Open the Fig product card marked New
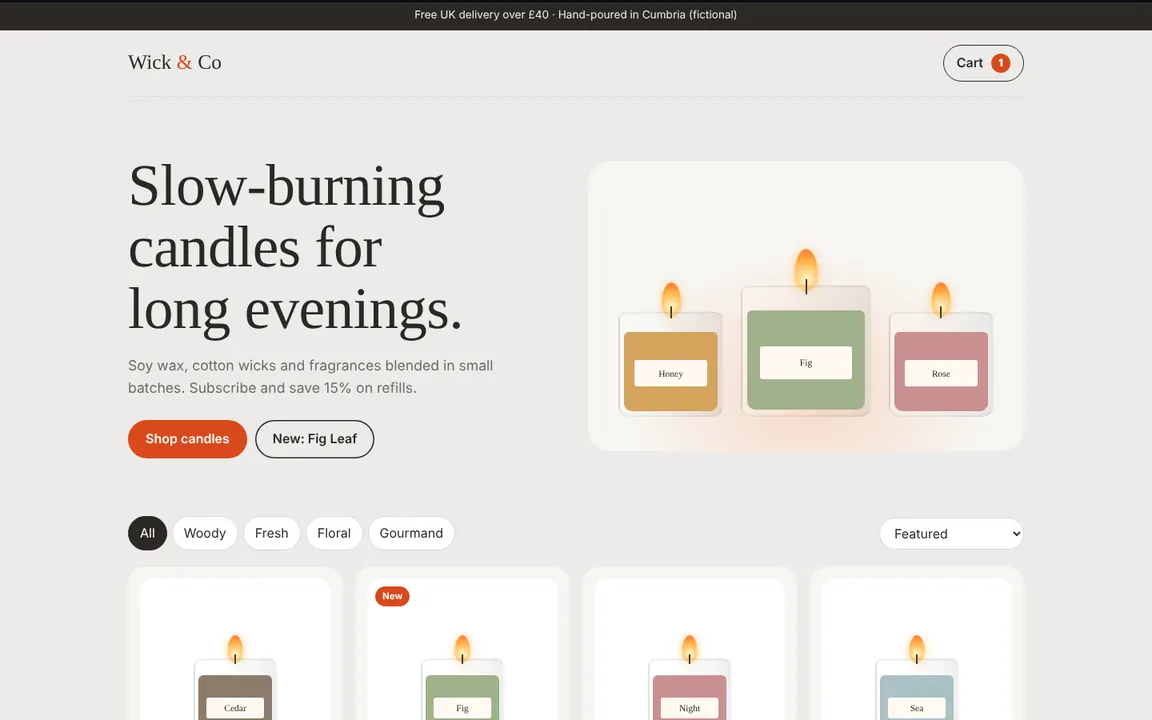The width and height of the screenshot is (1152, 720). (462, 644)
